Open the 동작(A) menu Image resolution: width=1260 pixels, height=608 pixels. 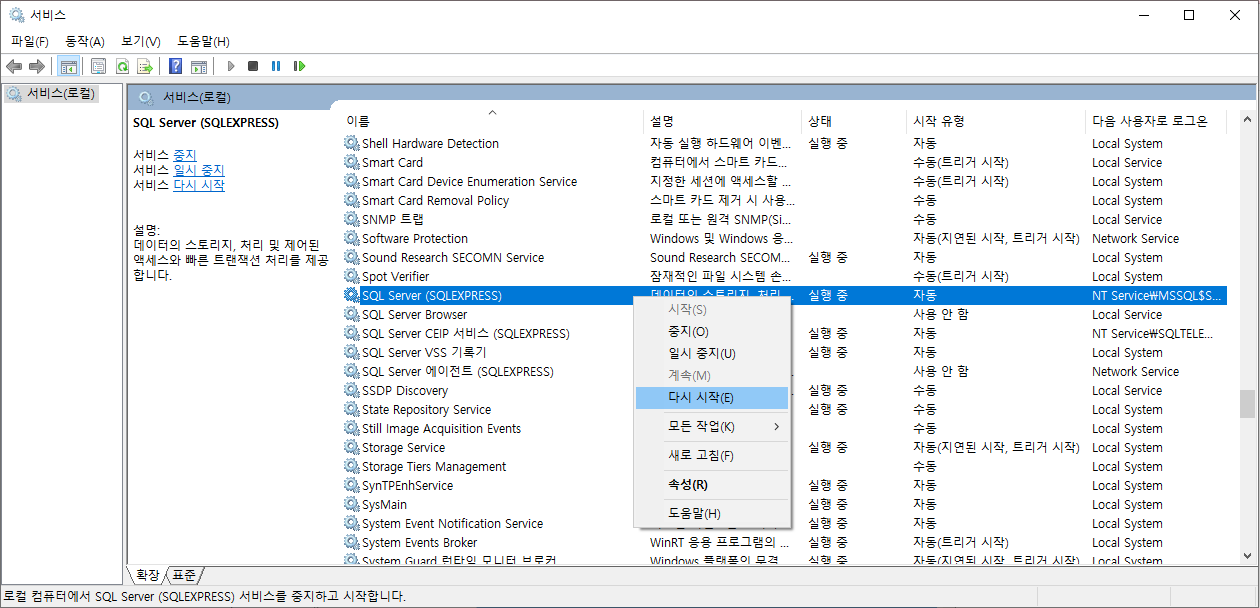[x=85, y=41]
